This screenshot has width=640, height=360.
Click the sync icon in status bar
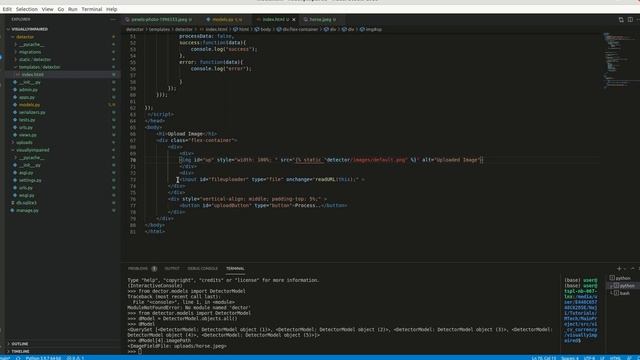click(18, 358)
